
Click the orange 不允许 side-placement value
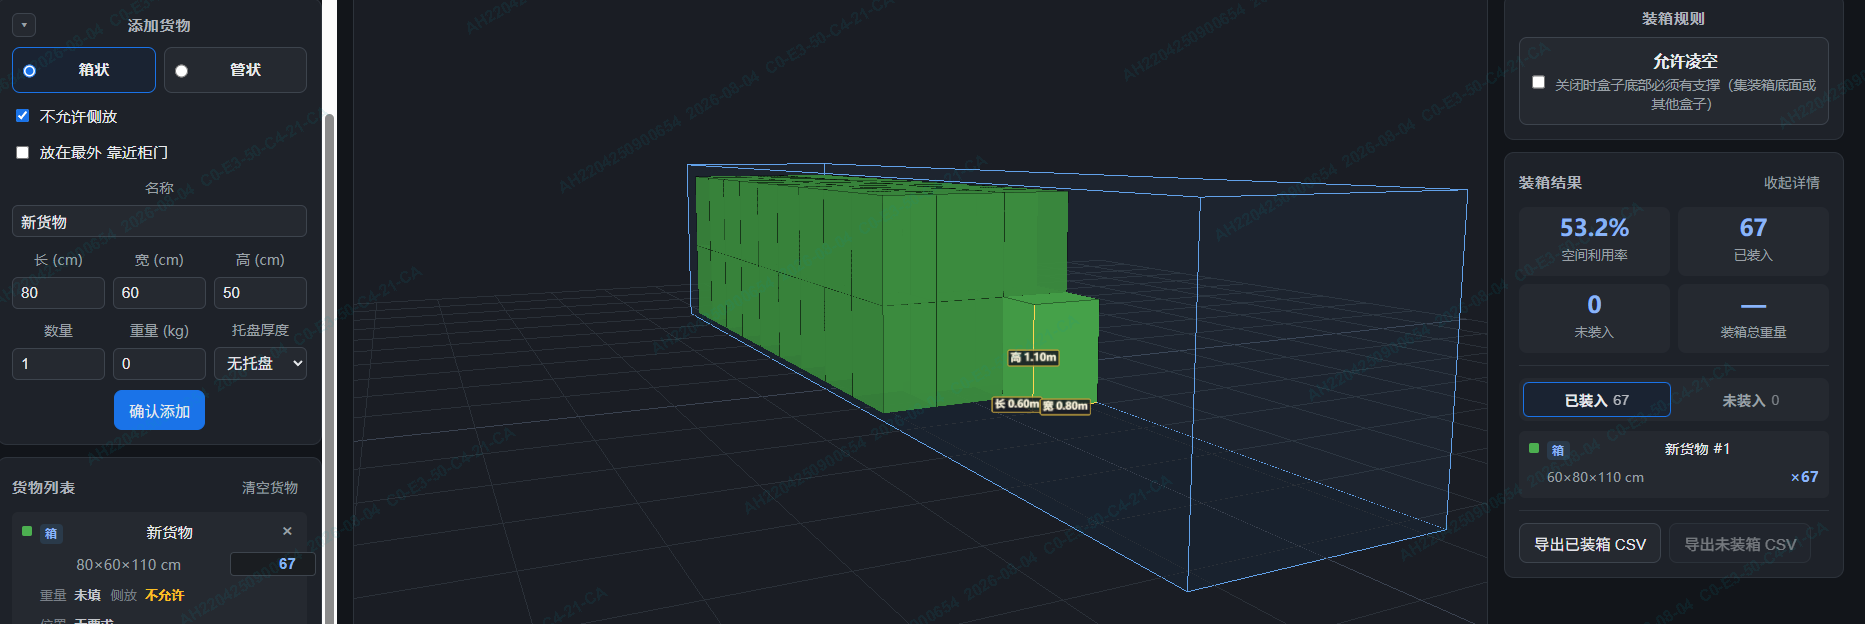pos(165,595)
